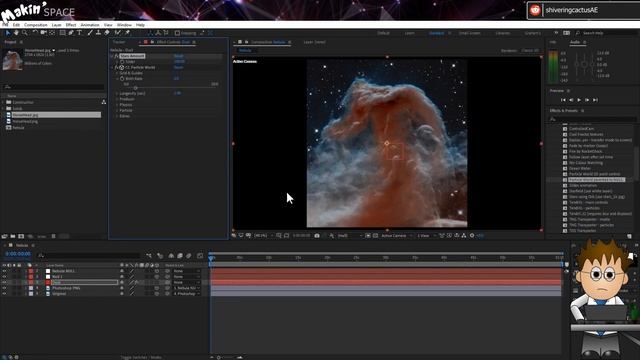Adjust the Birth Rate slider handle

point(136,88)
